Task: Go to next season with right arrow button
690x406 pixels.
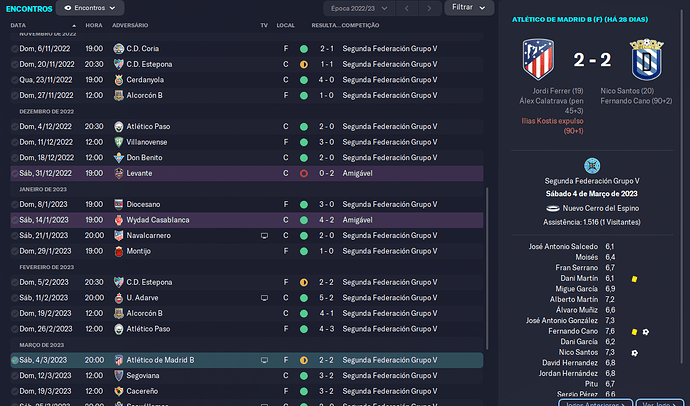Action: coord(429,8)
